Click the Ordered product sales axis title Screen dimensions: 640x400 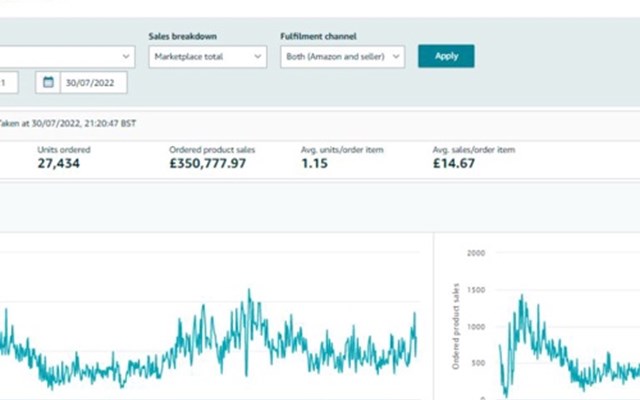pos(456,327)
